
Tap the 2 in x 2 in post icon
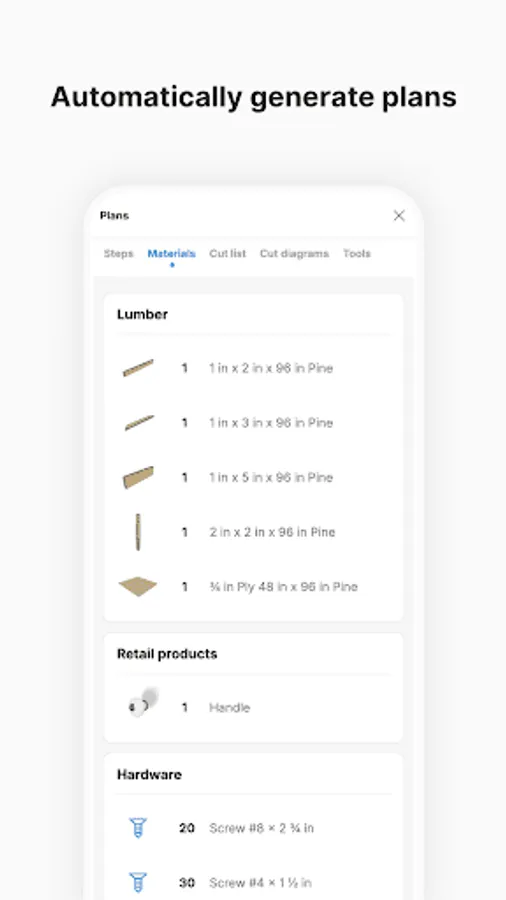[138, 532]
